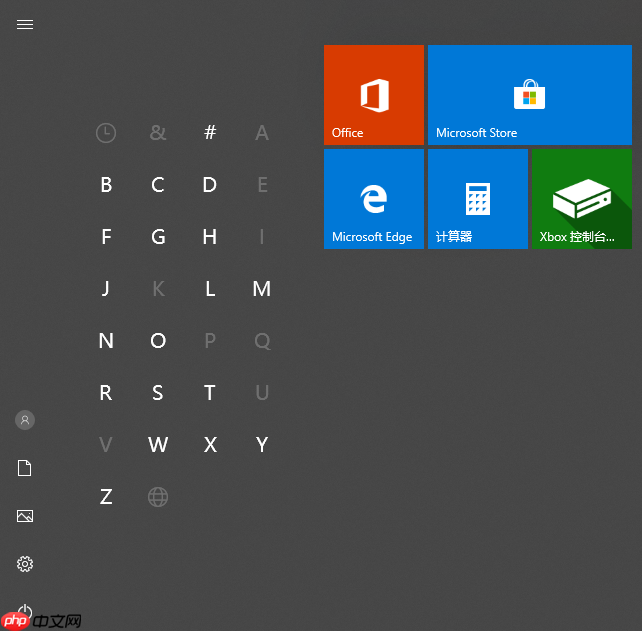The image size is (642, 631).
Task: Open the hamburger menu at top left
Action: click(25, 25)
